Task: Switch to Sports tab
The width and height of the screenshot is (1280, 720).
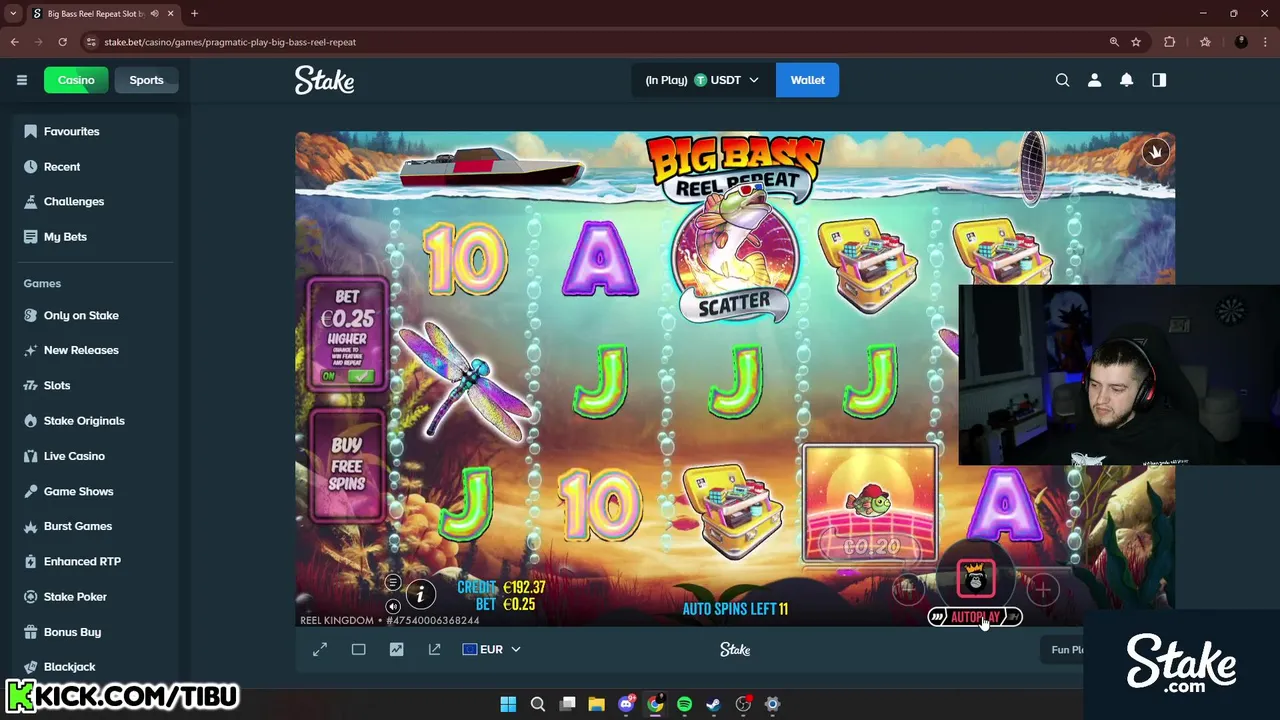Action: [146, 80]
